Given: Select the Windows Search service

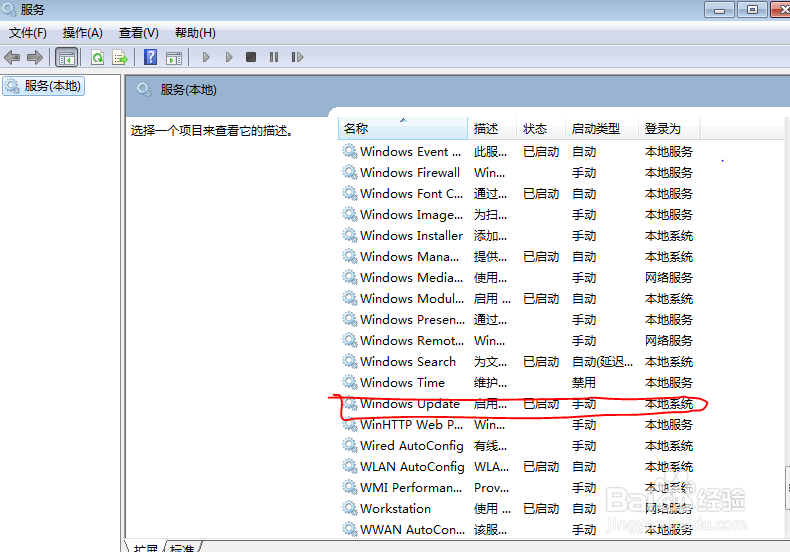Looking at the screenshot, I should pyautogui.click(x=518, y=362).
